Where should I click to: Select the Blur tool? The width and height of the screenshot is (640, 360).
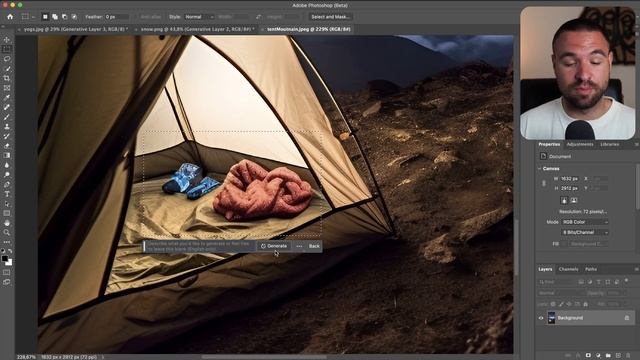click(7, 165)
